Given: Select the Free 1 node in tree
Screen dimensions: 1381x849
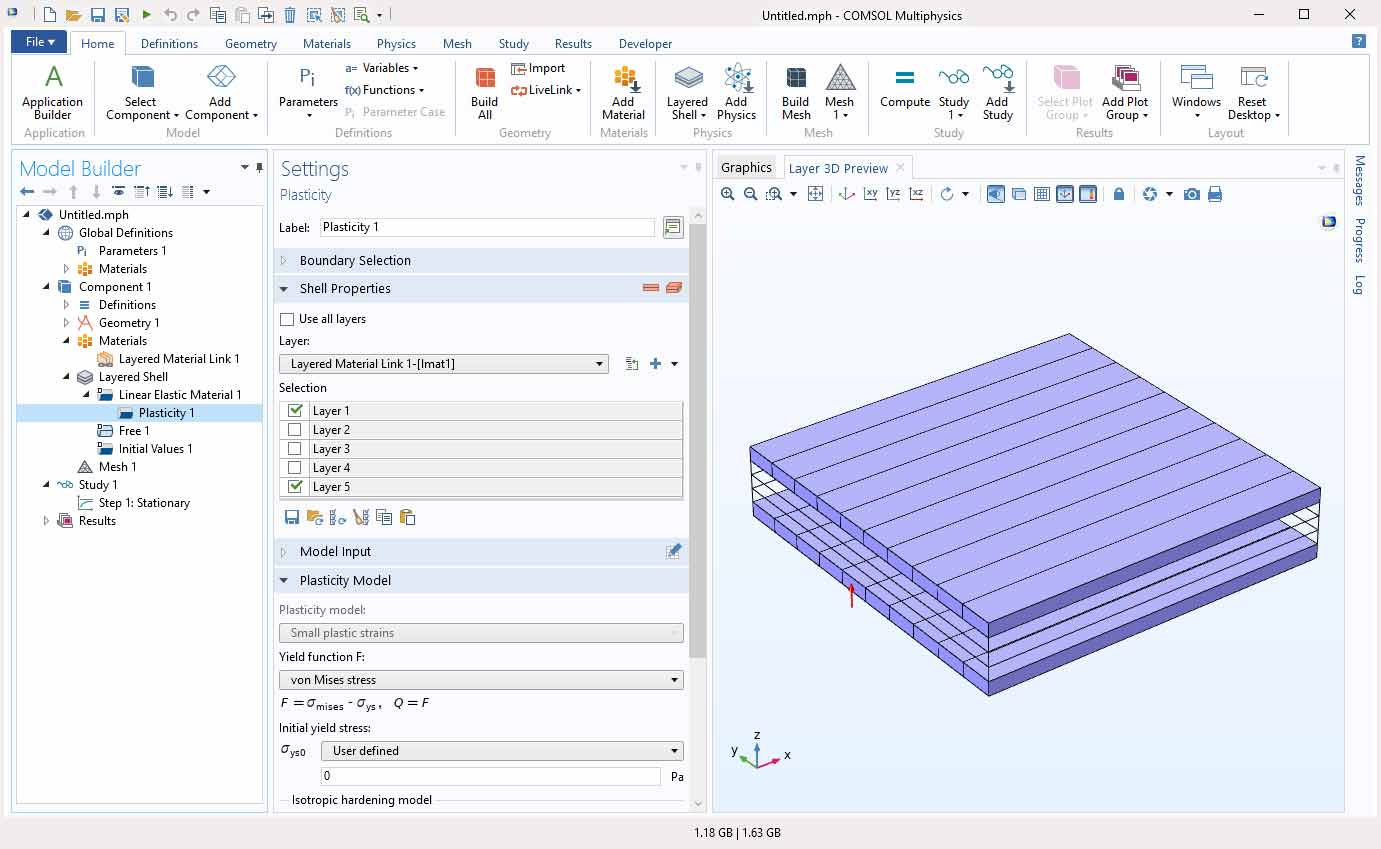Looking at the screenshot, I should pyautogui.click(x=134, y=431).
